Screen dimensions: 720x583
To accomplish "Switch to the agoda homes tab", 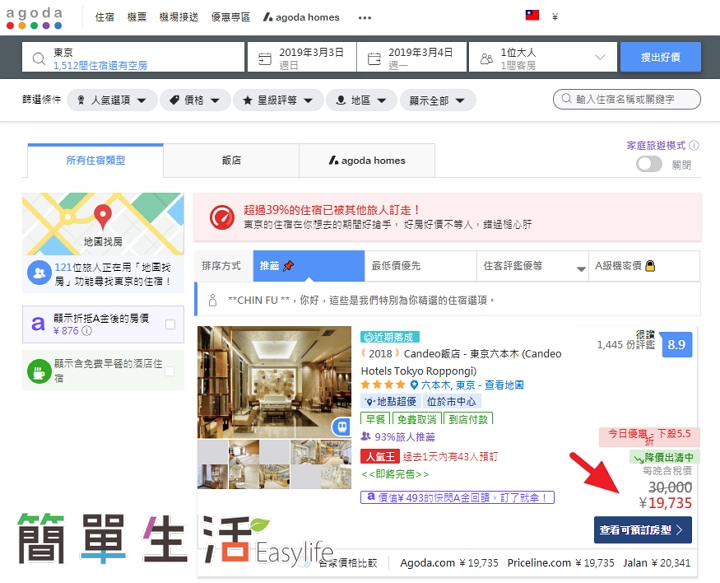I will coord(367,160).
